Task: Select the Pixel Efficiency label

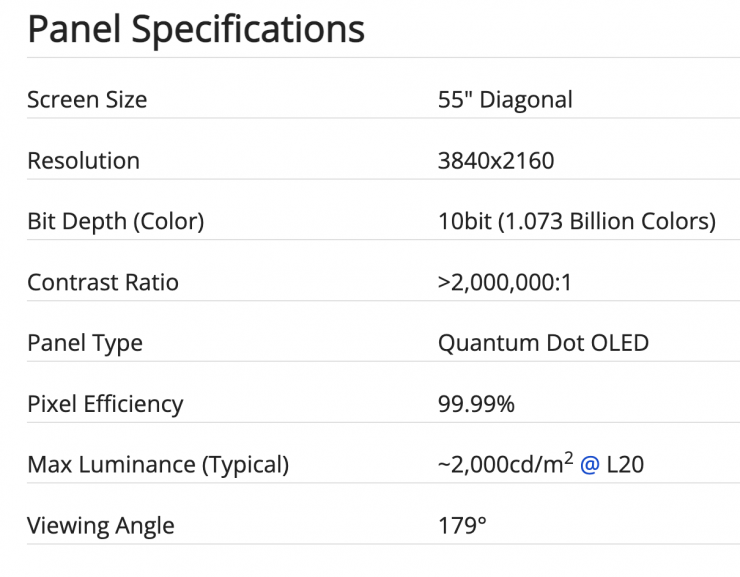Action: click(x=105, y=405)
